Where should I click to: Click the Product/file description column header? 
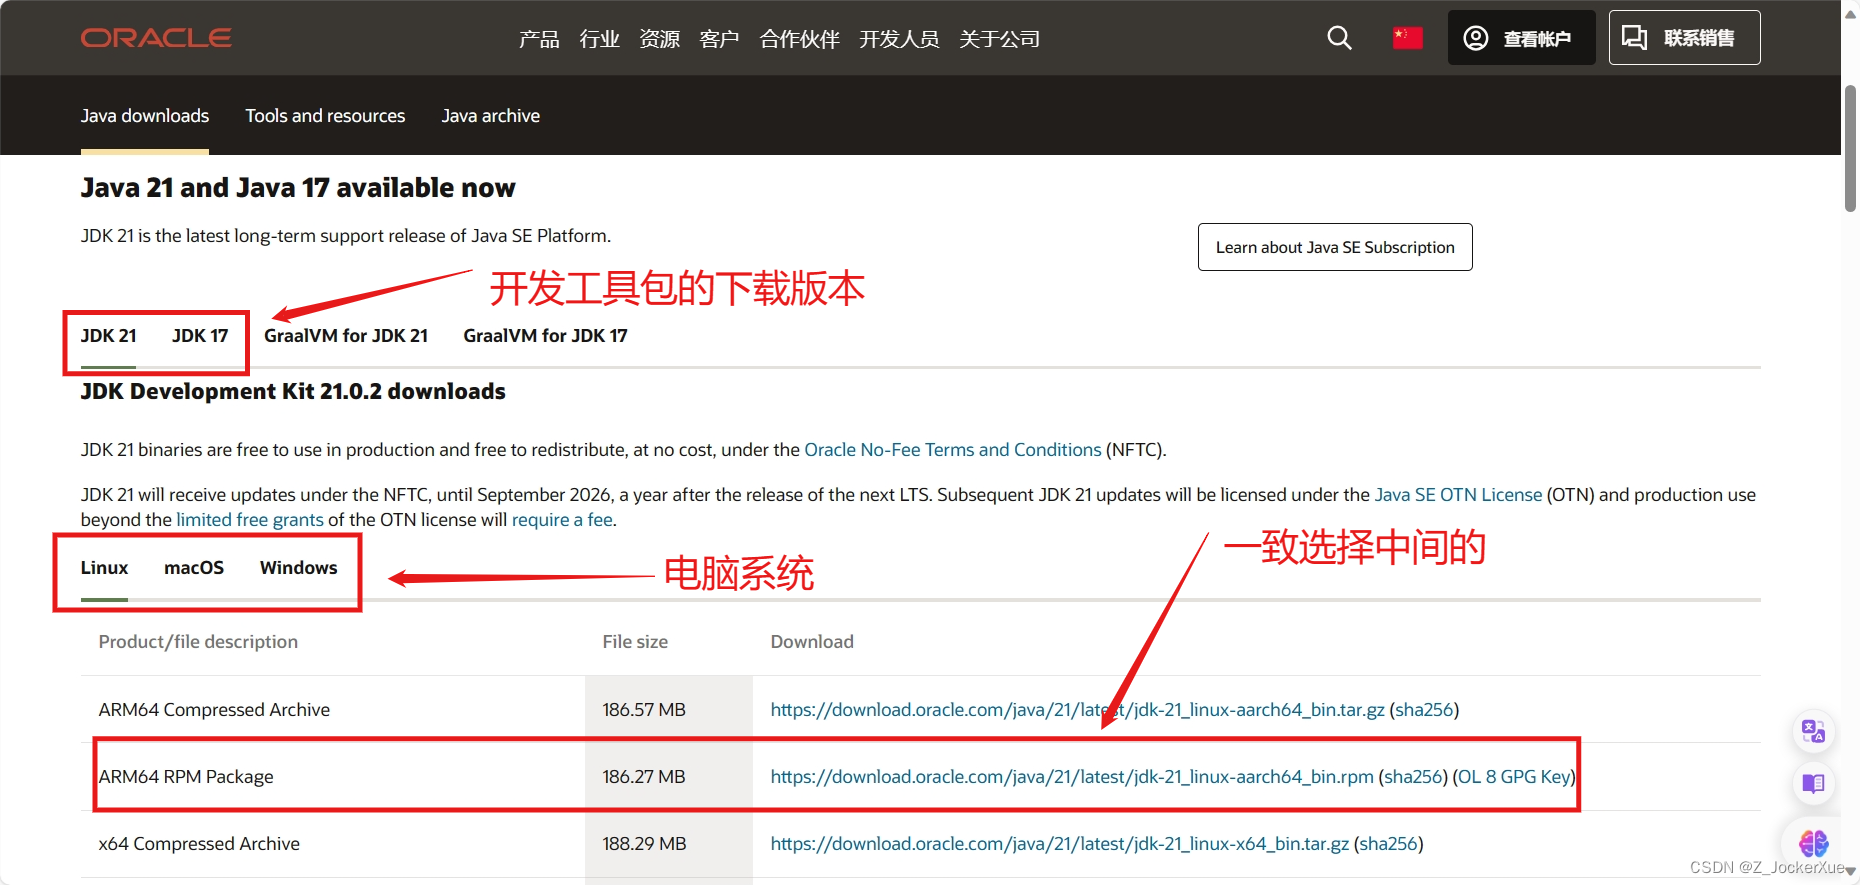click(198, 642)
